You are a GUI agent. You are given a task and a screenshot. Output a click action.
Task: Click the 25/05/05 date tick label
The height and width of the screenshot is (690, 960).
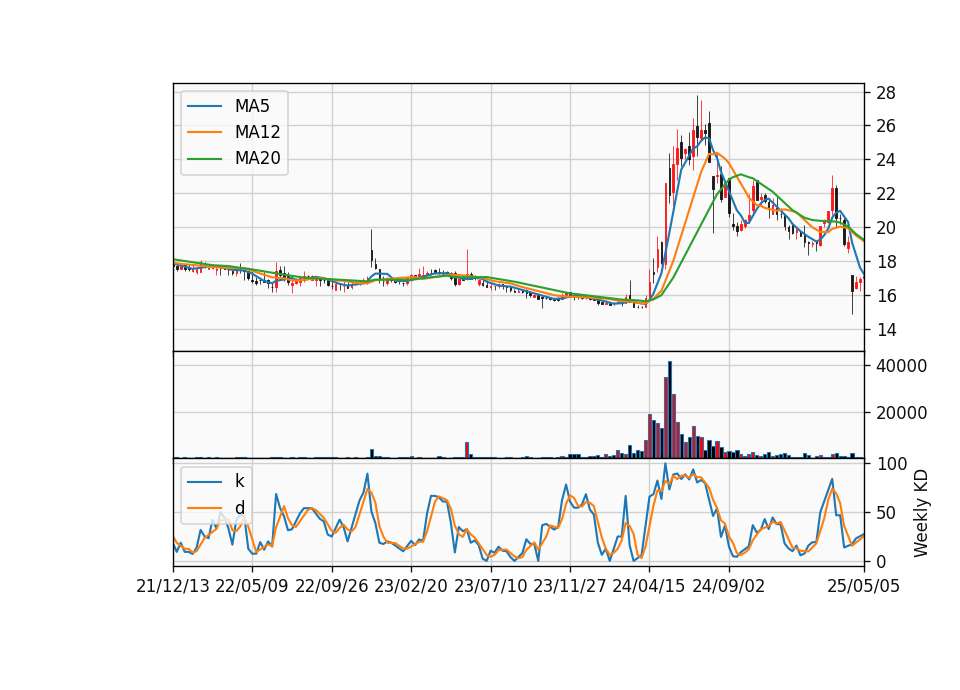point(863,586)
